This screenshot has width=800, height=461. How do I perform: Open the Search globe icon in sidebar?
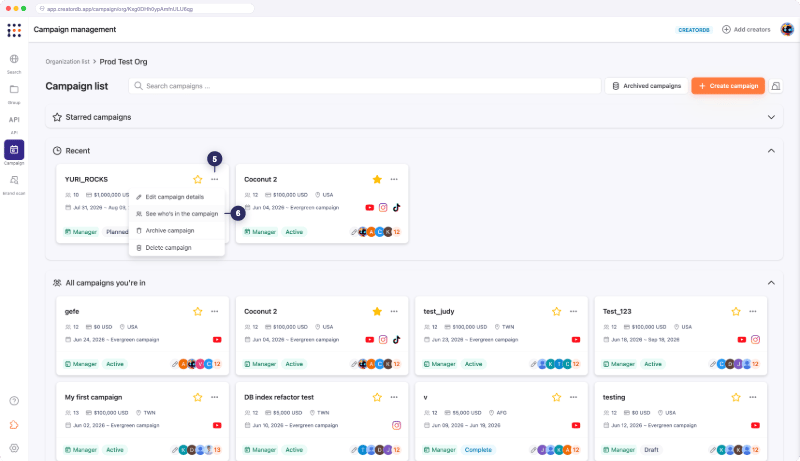tap(14, 59)
